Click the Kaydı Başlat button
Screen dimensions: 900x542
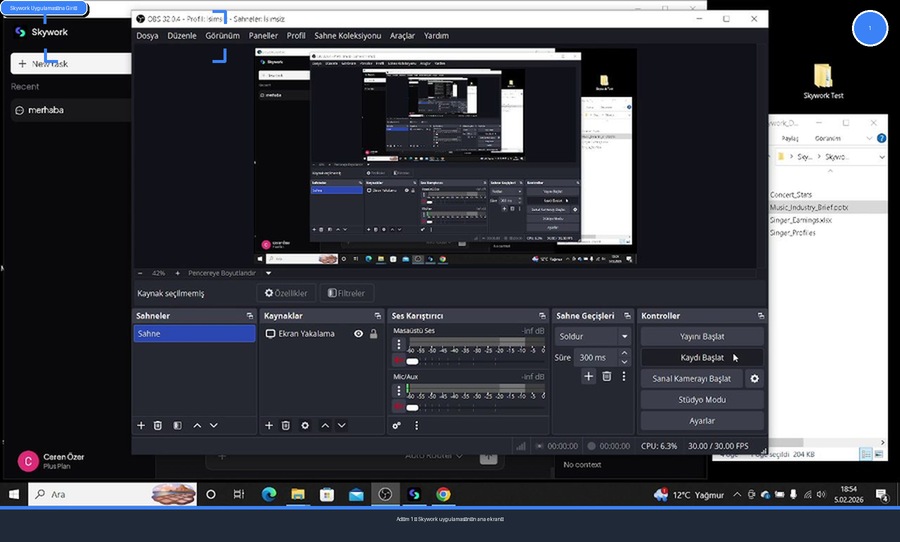[x=702, y=357]
